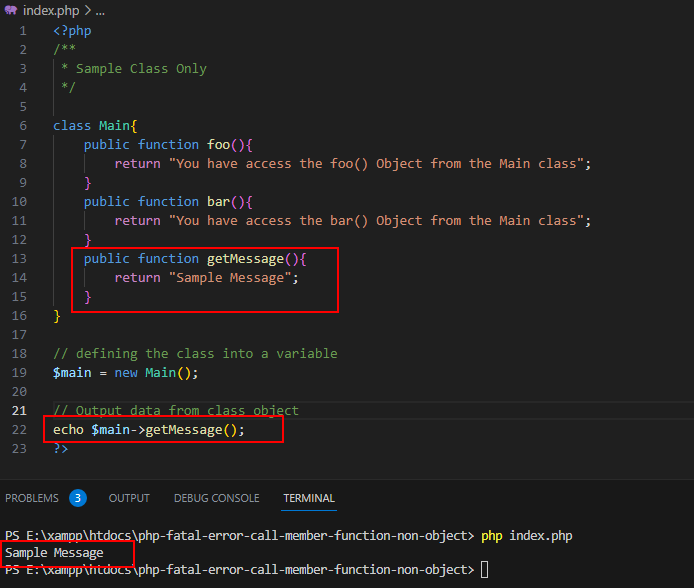Screen dimensions: 694x588
Task: Click 'new Main()' instantiation on line 19
Action: [153, 373]
